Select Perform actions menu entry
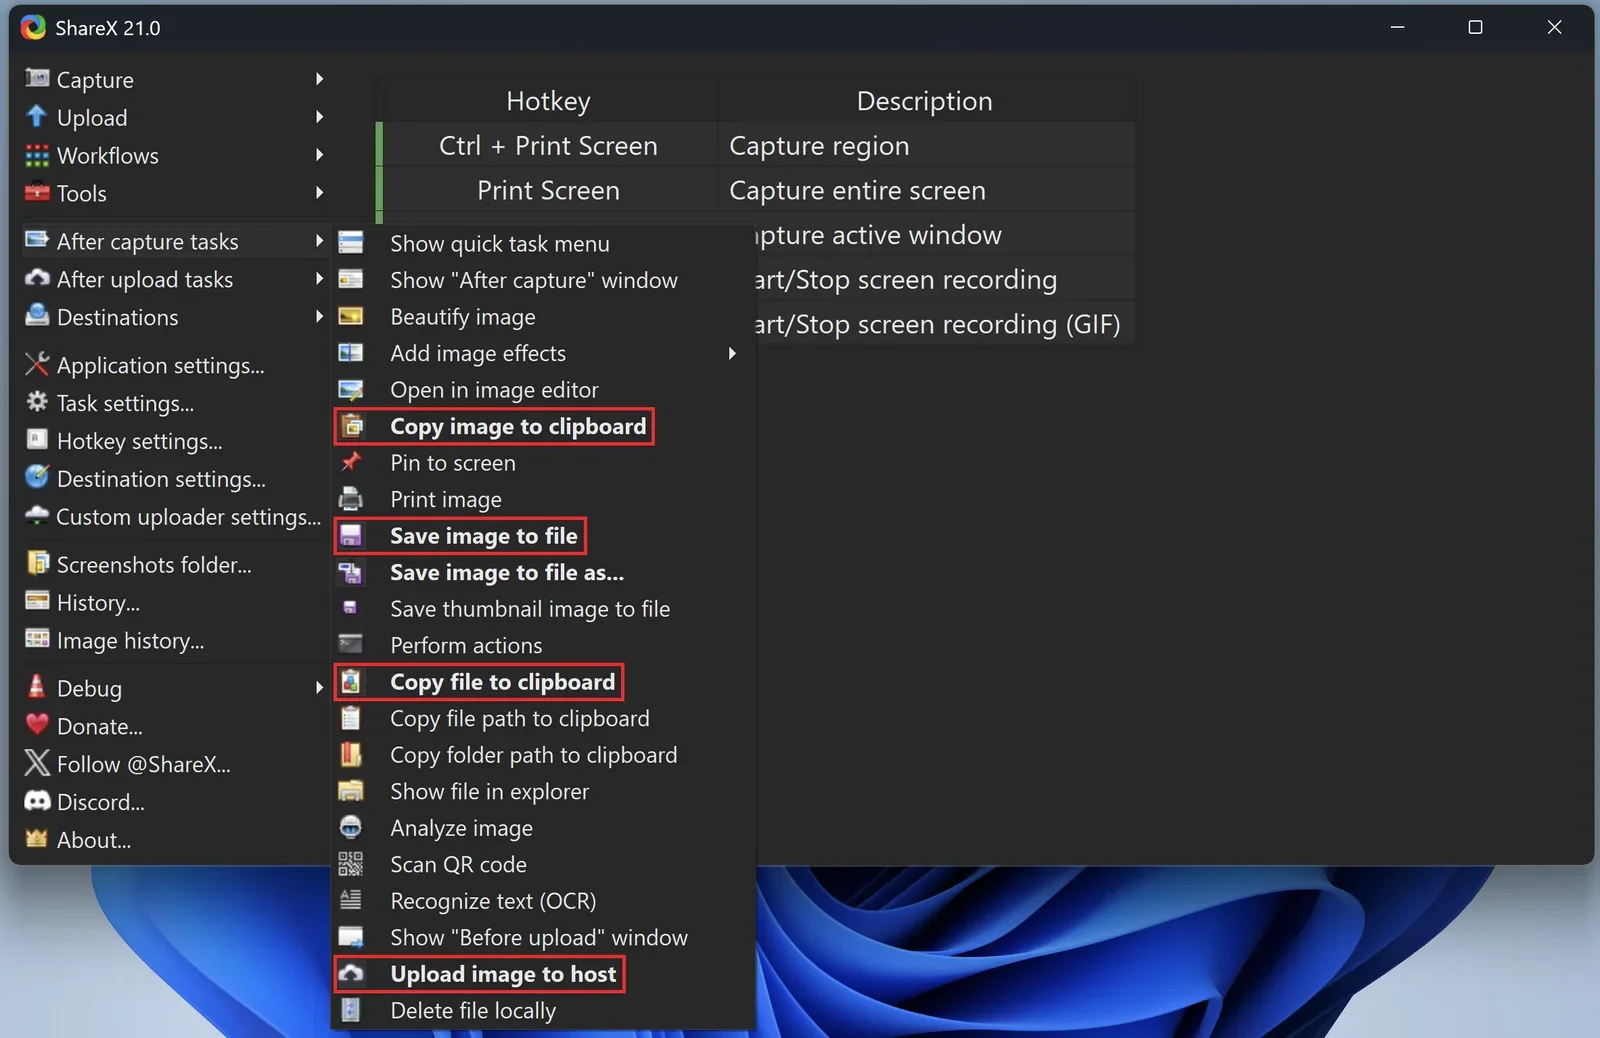 pos(543,645)
